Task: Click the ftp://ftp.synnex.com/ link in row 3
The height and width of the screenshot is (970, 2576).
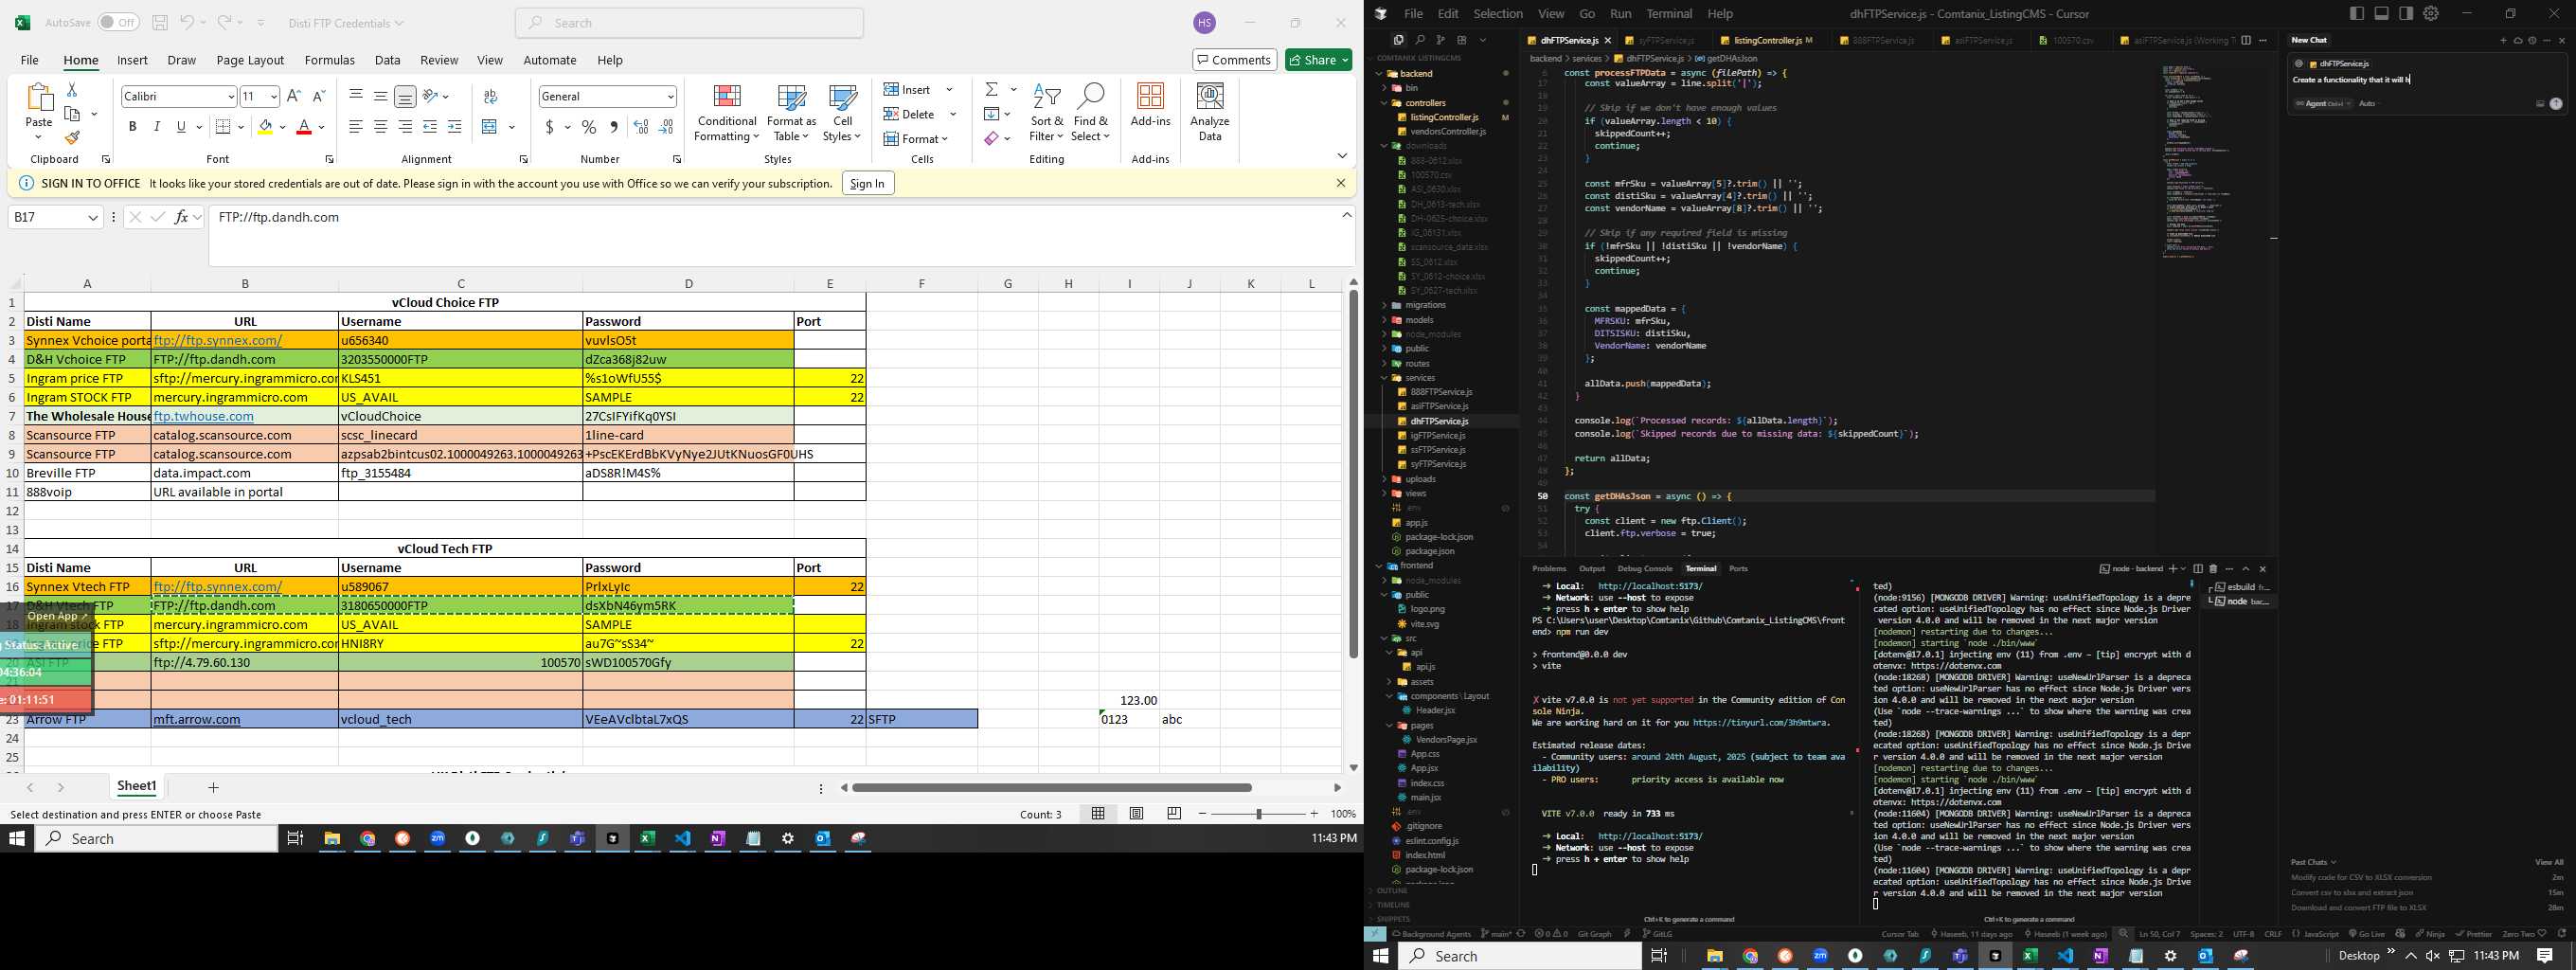Action: [x=217, y=340]
